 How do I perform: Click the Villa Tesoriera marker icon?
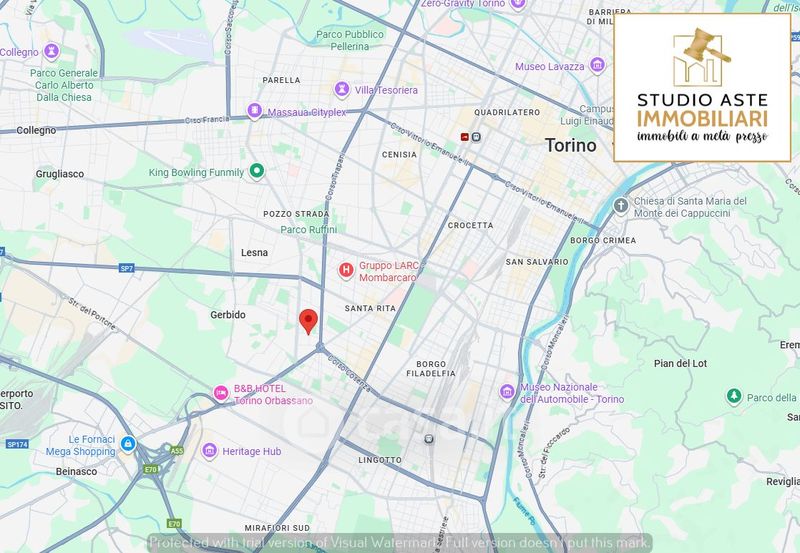click(x=342, y=90)
